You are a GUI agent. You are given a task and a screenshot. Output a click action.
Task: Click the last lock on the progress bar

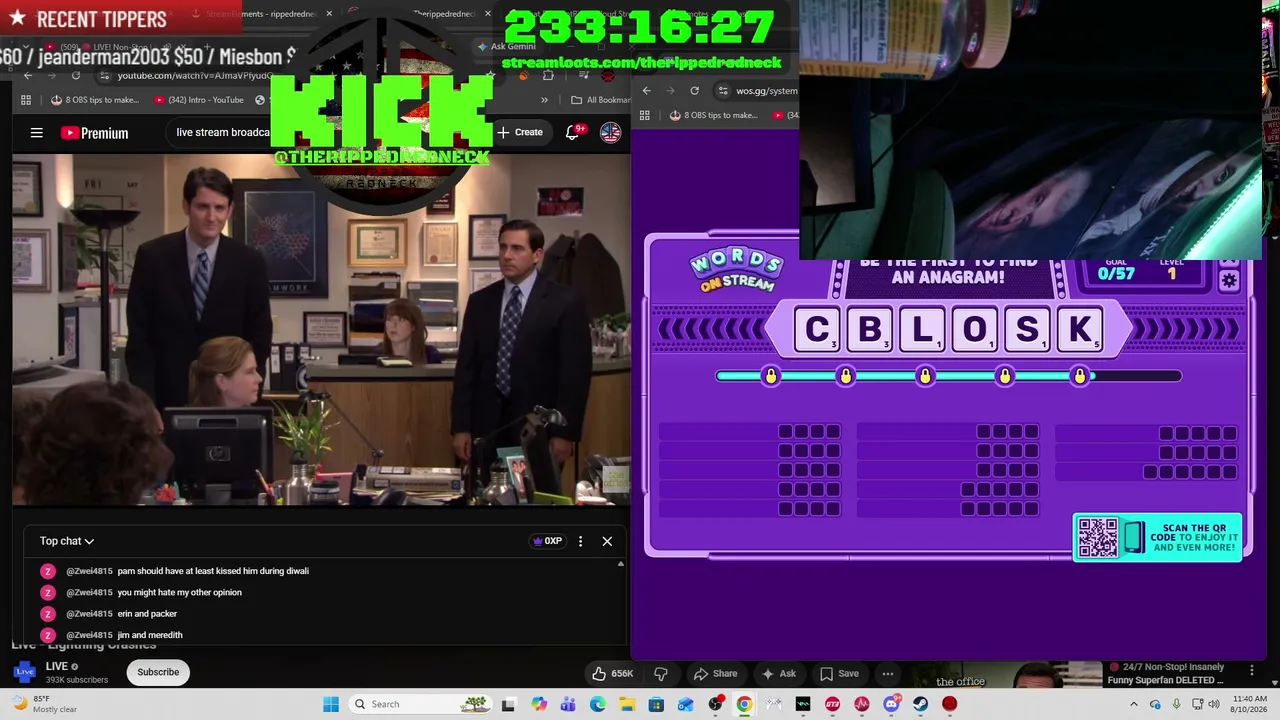pyautogui.click(x=1080, y=376)
